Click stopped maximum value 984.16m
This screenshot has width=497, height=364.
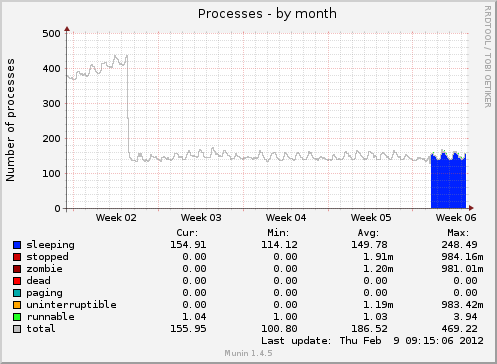463,257
